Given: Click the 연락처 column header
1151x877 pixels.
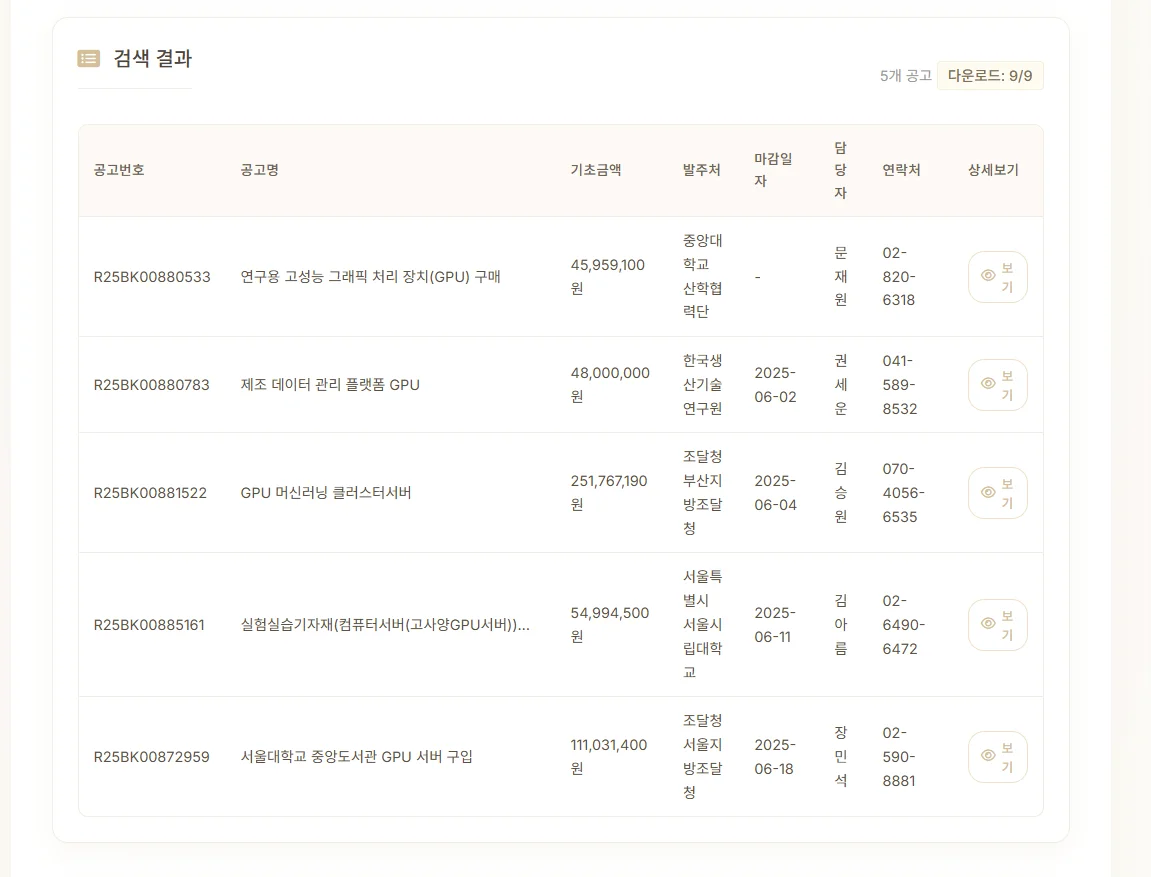Looking at the screenshot, I should pyautogui.click(x=901, y=170).
